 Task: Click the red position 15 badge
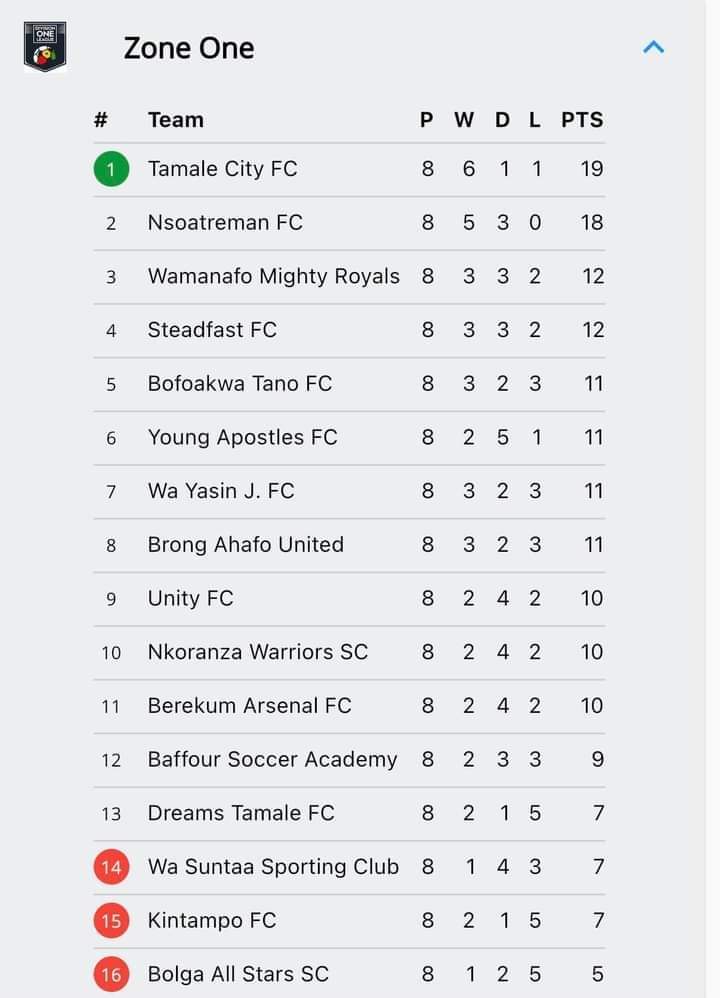click(111, 920)
